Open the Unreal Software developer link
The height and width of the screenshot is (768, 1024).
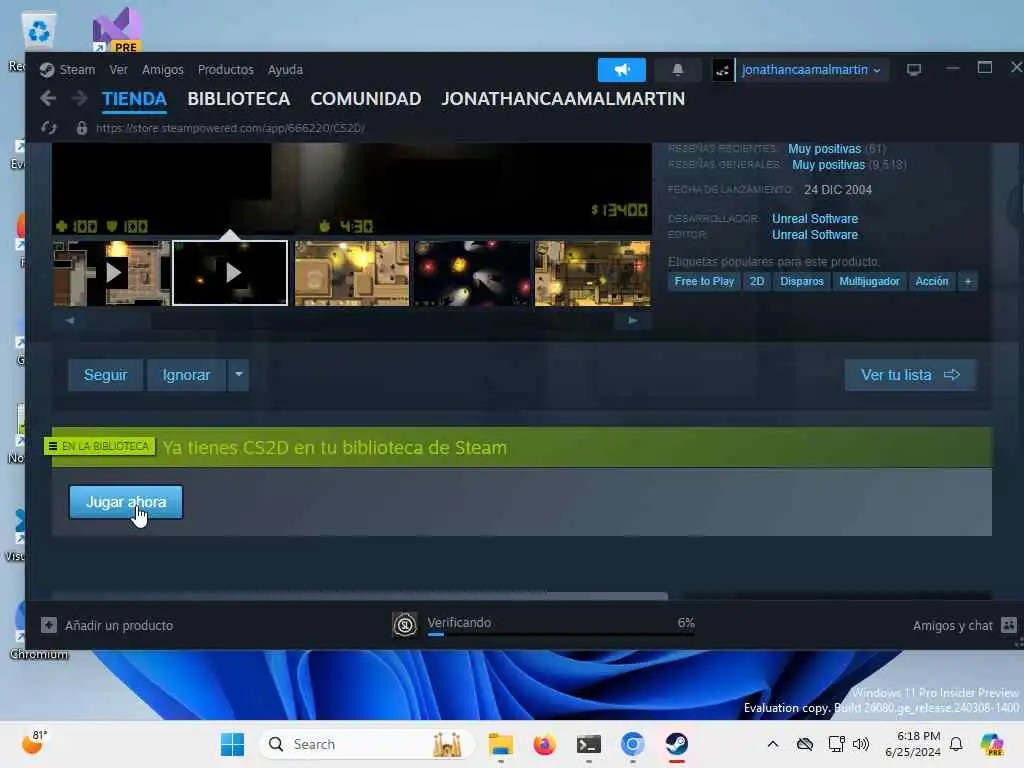pos(814,219)
